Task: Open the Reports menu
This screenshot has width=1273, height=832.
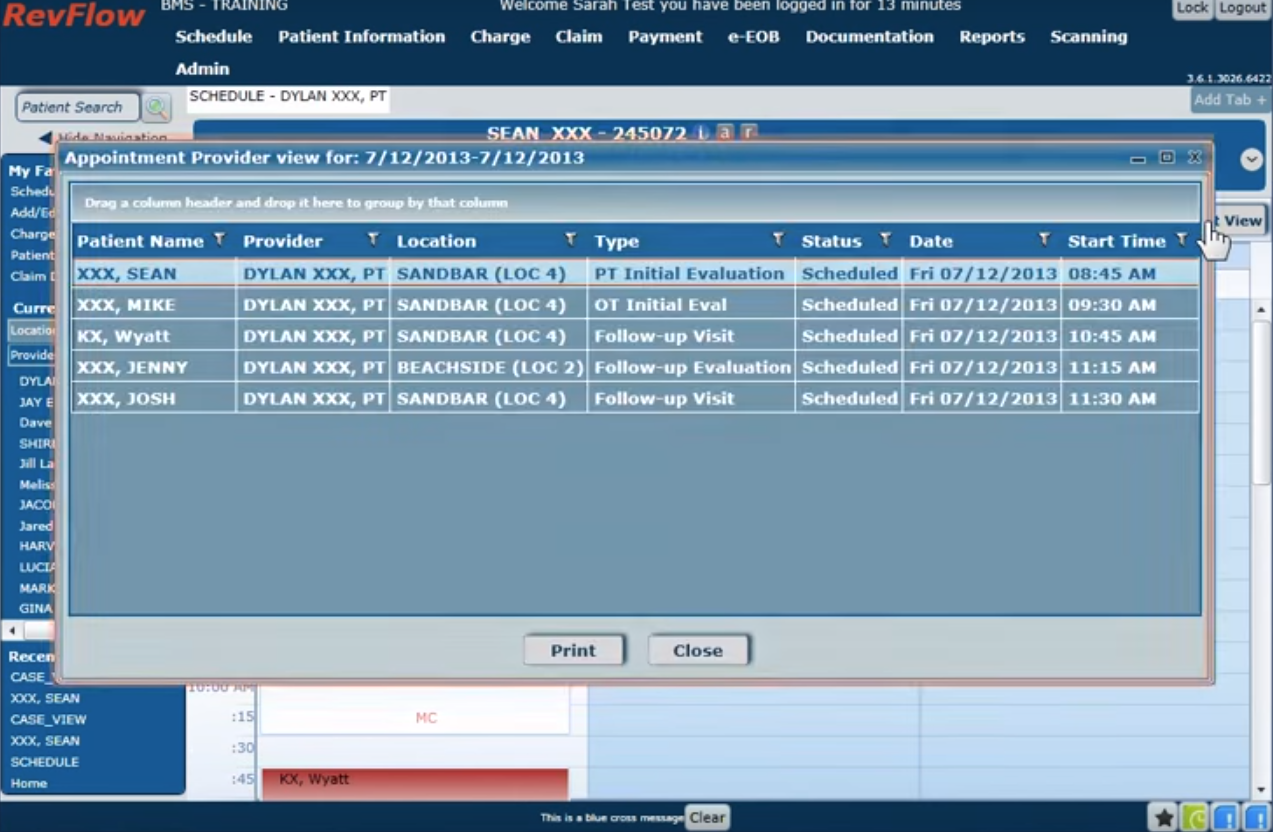Action: [x=992, y=37]
